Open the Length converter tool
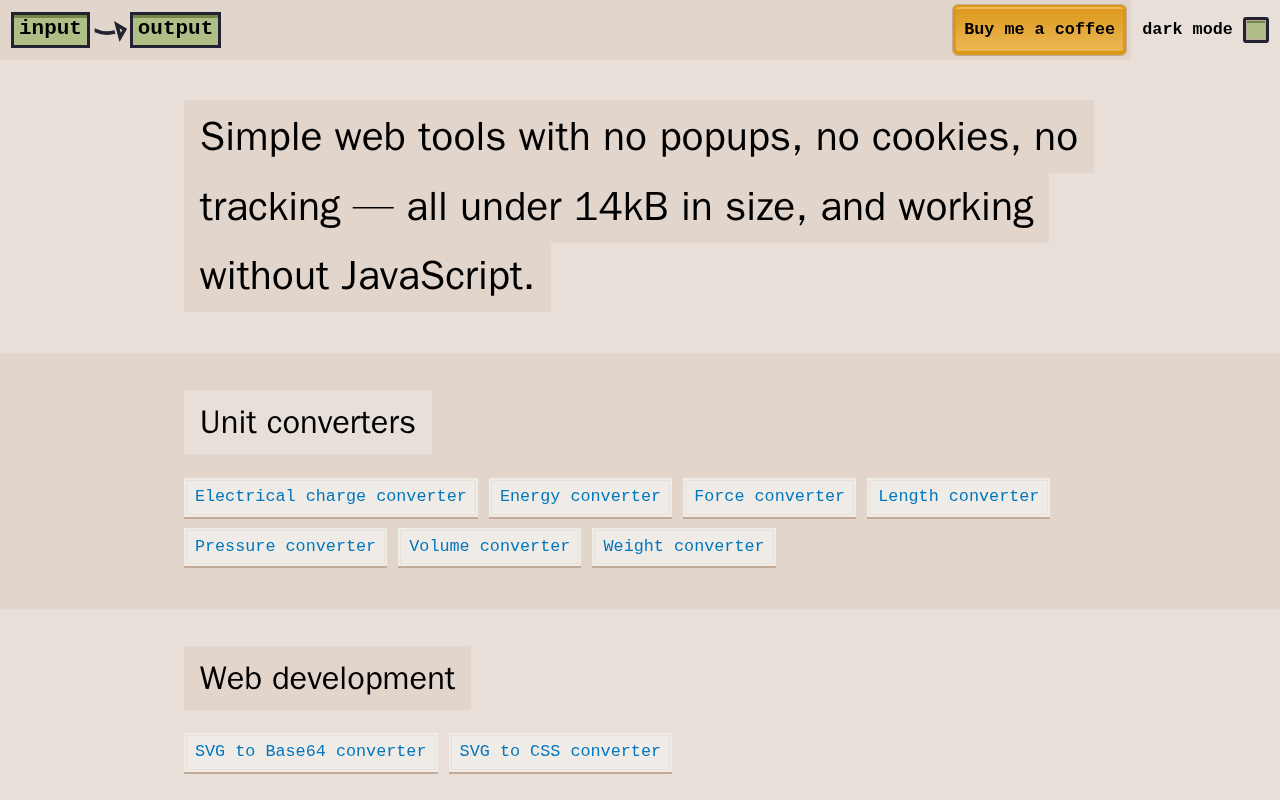The width and height of the screenshot is (1280, 800). coord(958,497)
